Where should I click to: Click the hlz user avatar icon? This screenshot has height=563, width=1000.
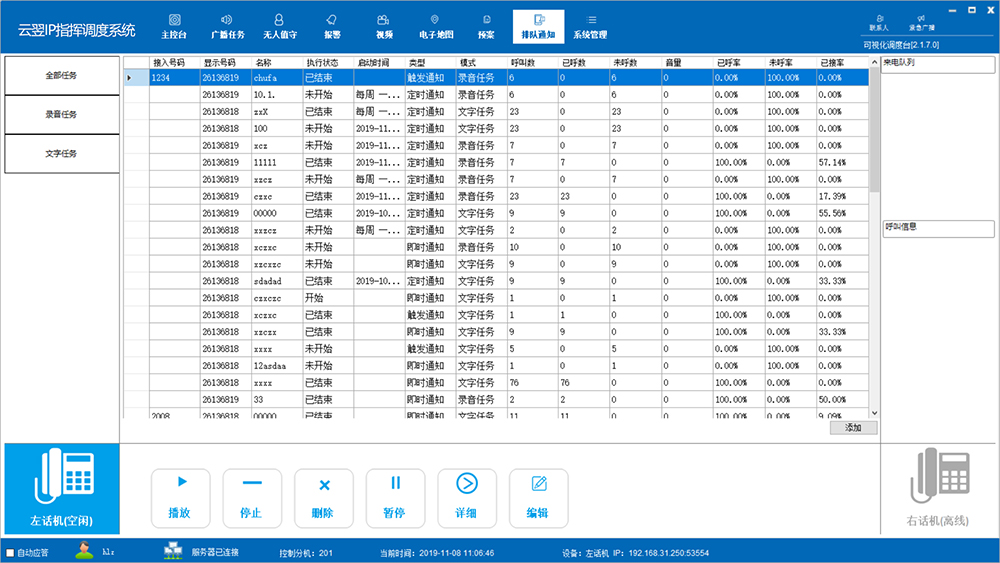tap(84, 551)
